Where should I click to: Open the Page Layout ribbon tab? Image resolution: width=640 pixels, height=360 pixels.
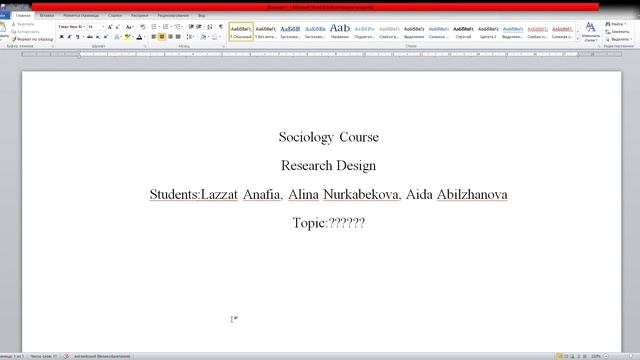81,16
